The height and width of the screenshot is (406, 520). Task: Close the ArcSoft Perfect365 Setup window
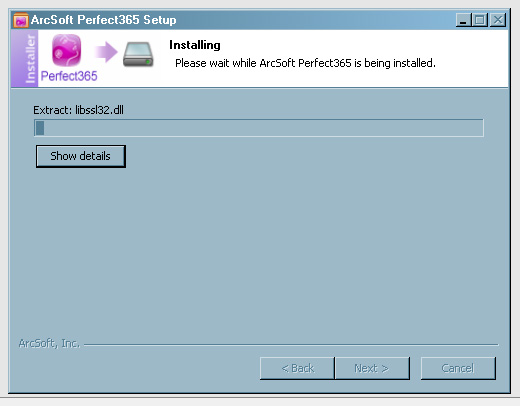click(x=498, y=20)
